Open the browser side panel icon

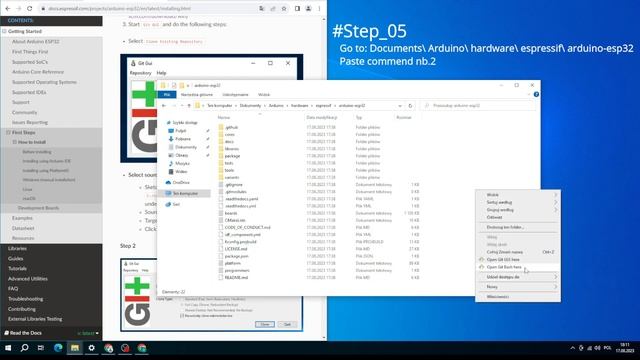click(x=297, y=9)
